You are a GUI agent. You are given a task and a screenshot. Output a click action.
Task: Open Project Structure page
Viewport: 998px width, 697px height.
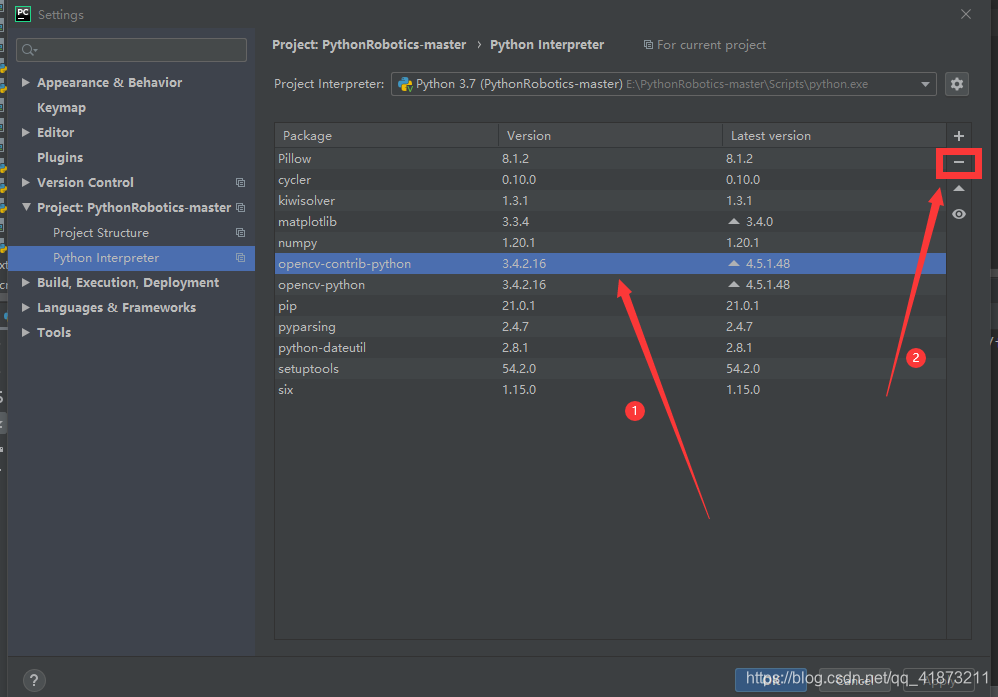pos(101,232)
